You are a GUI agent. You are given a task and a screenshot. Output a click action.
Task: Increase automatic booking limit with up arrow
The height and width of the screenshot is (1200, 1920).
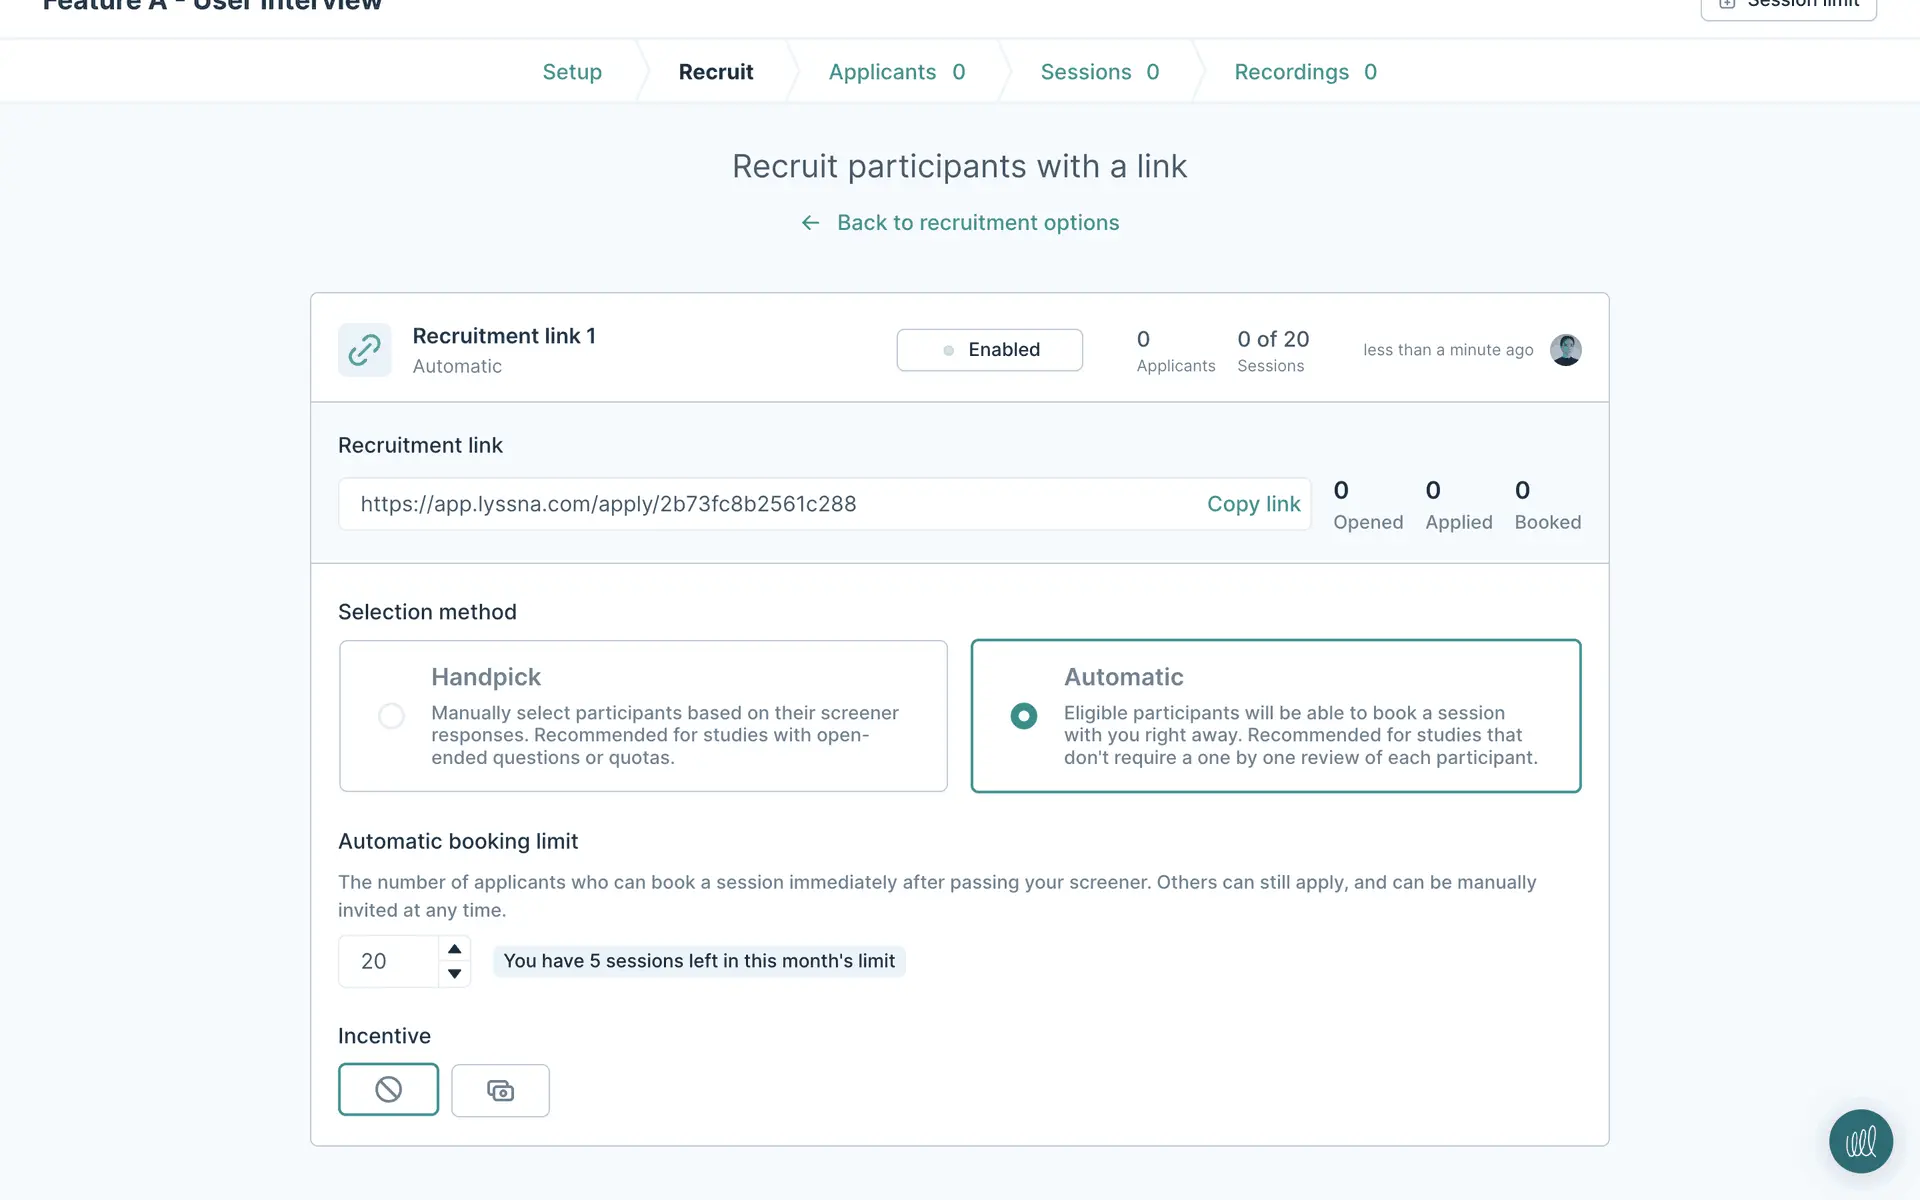(455, 949)
